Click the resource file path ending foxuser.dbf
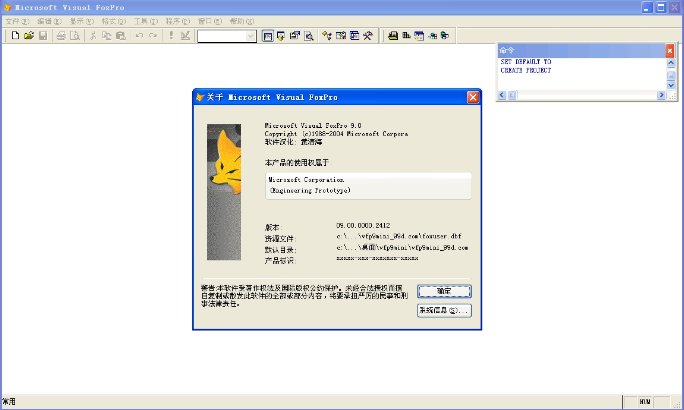 [399, 236]
